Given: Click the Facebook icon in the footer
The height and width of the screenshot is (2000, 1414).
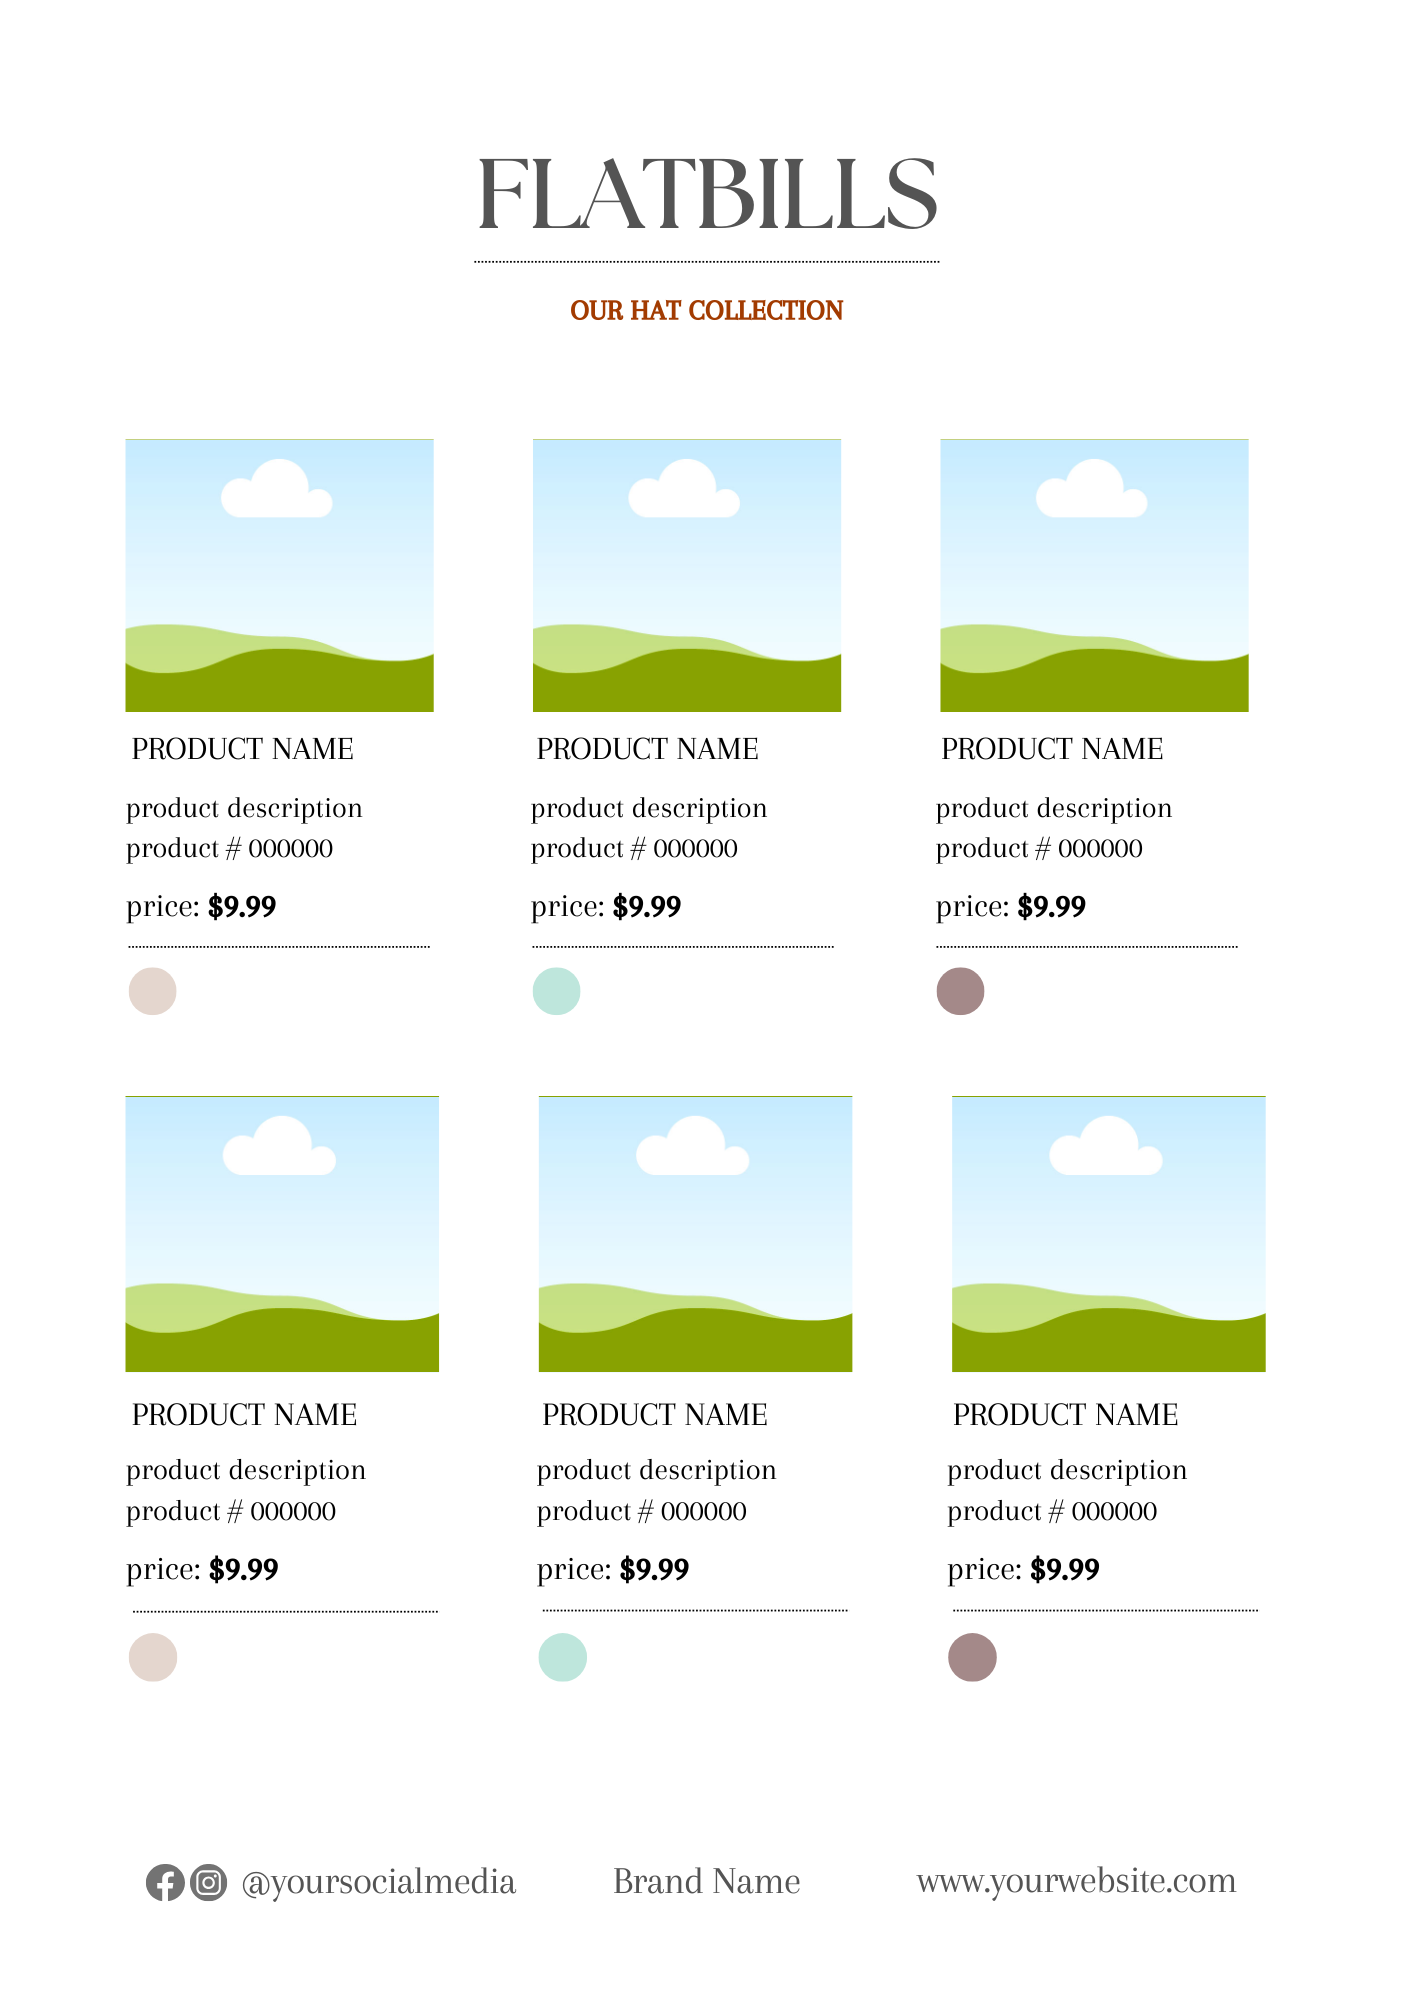Looking at the screenshot, I should (164, 1883).
